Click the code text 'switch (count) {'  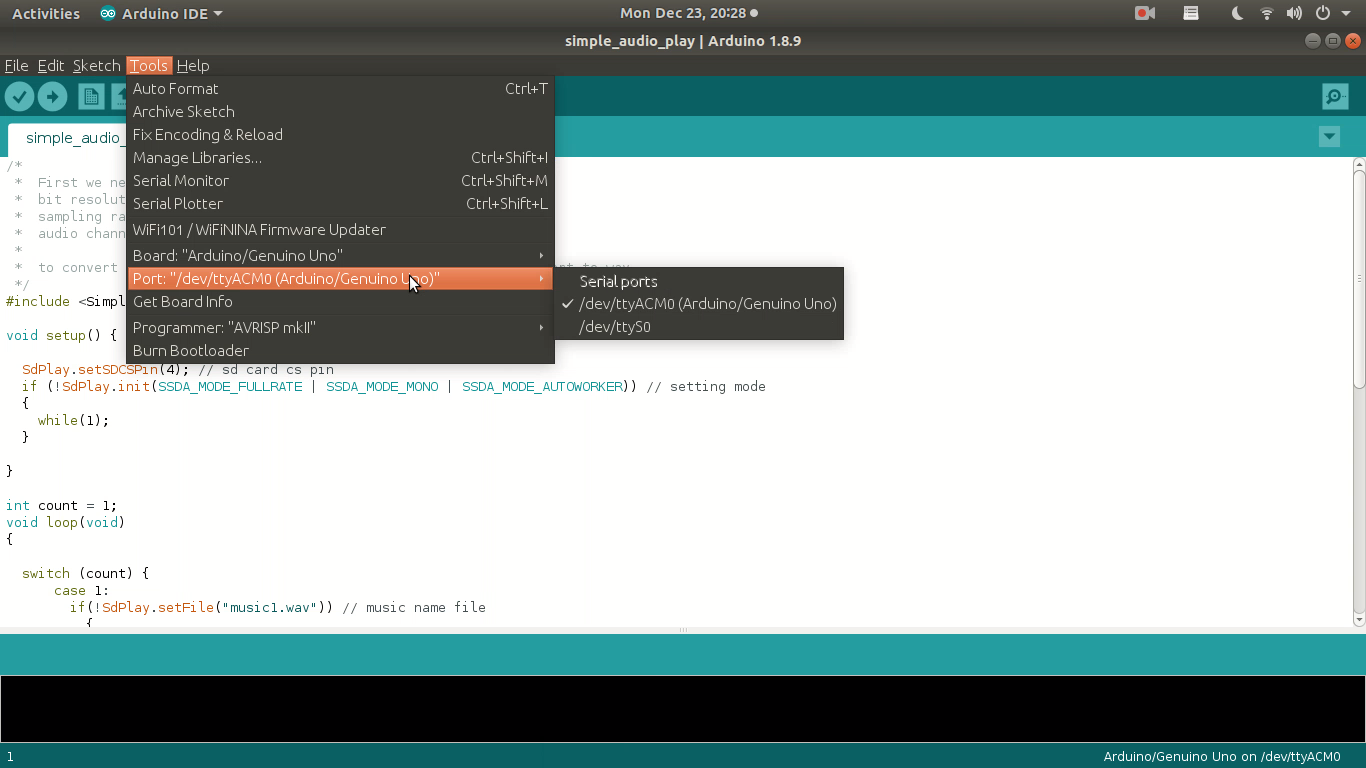85,574
